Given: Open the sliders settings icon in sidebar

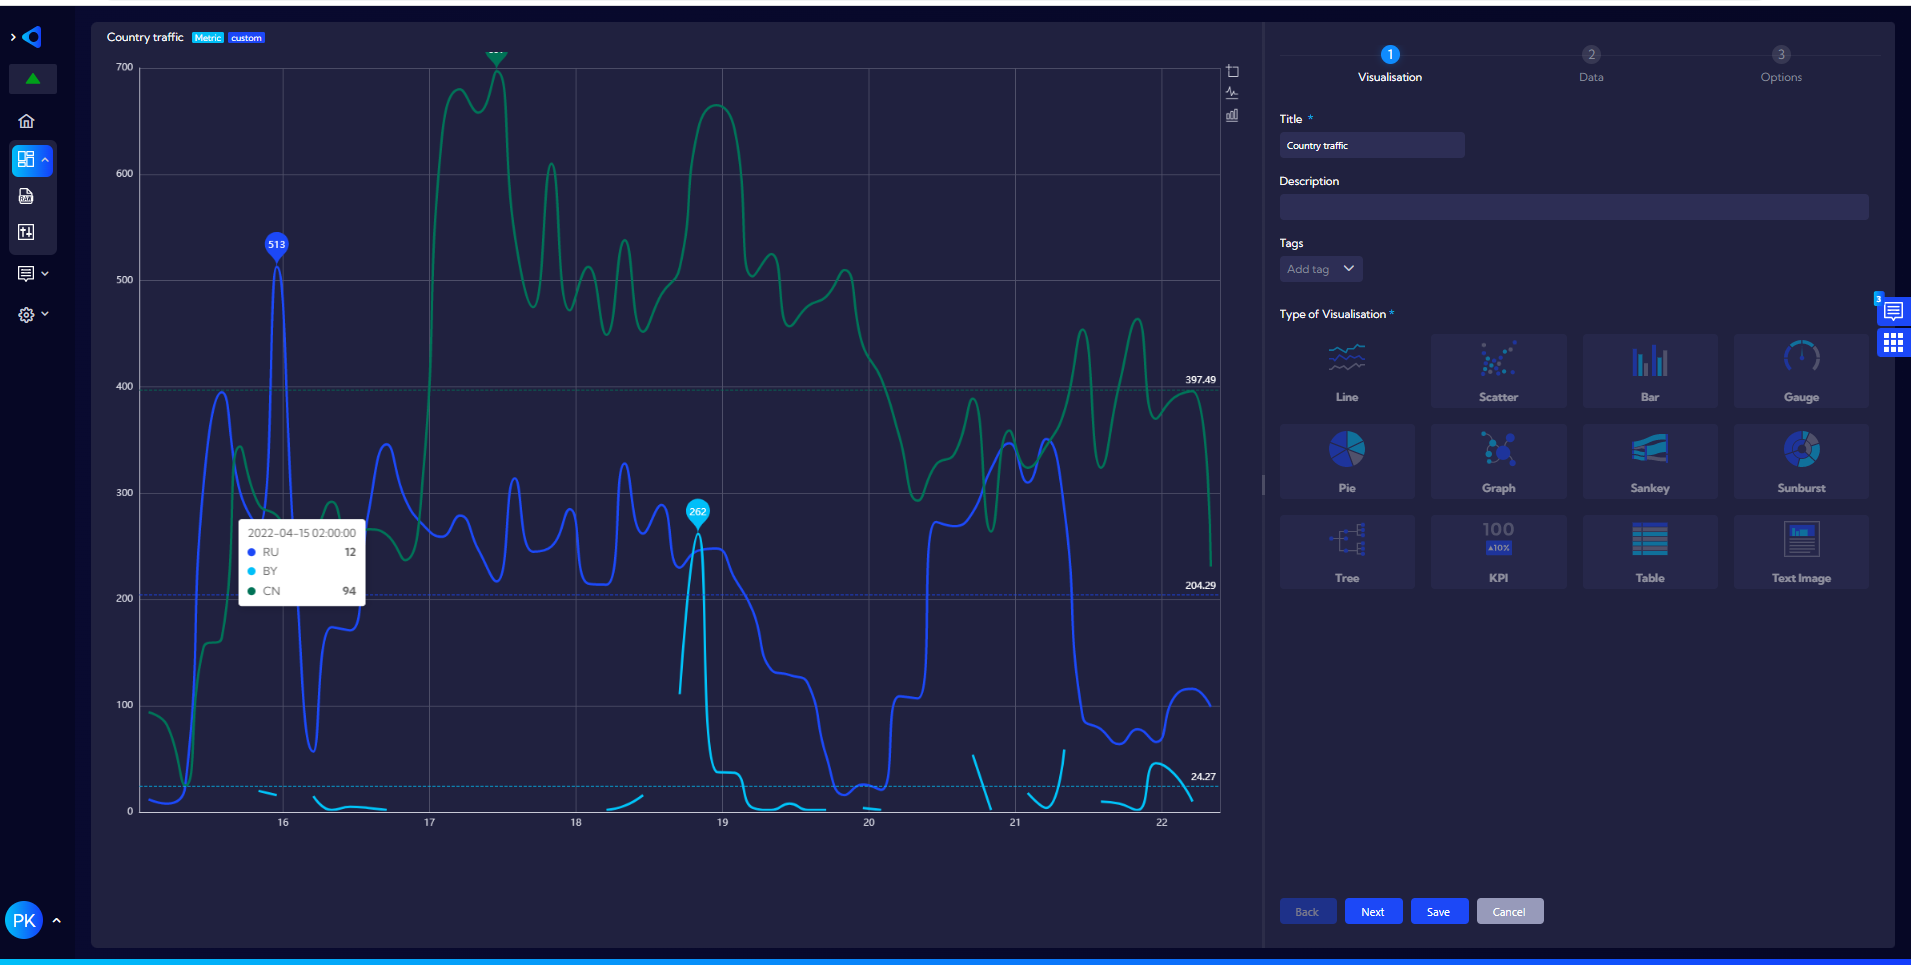Looking at the screenshot, I should pyautogui.click(x=27, y=232).
